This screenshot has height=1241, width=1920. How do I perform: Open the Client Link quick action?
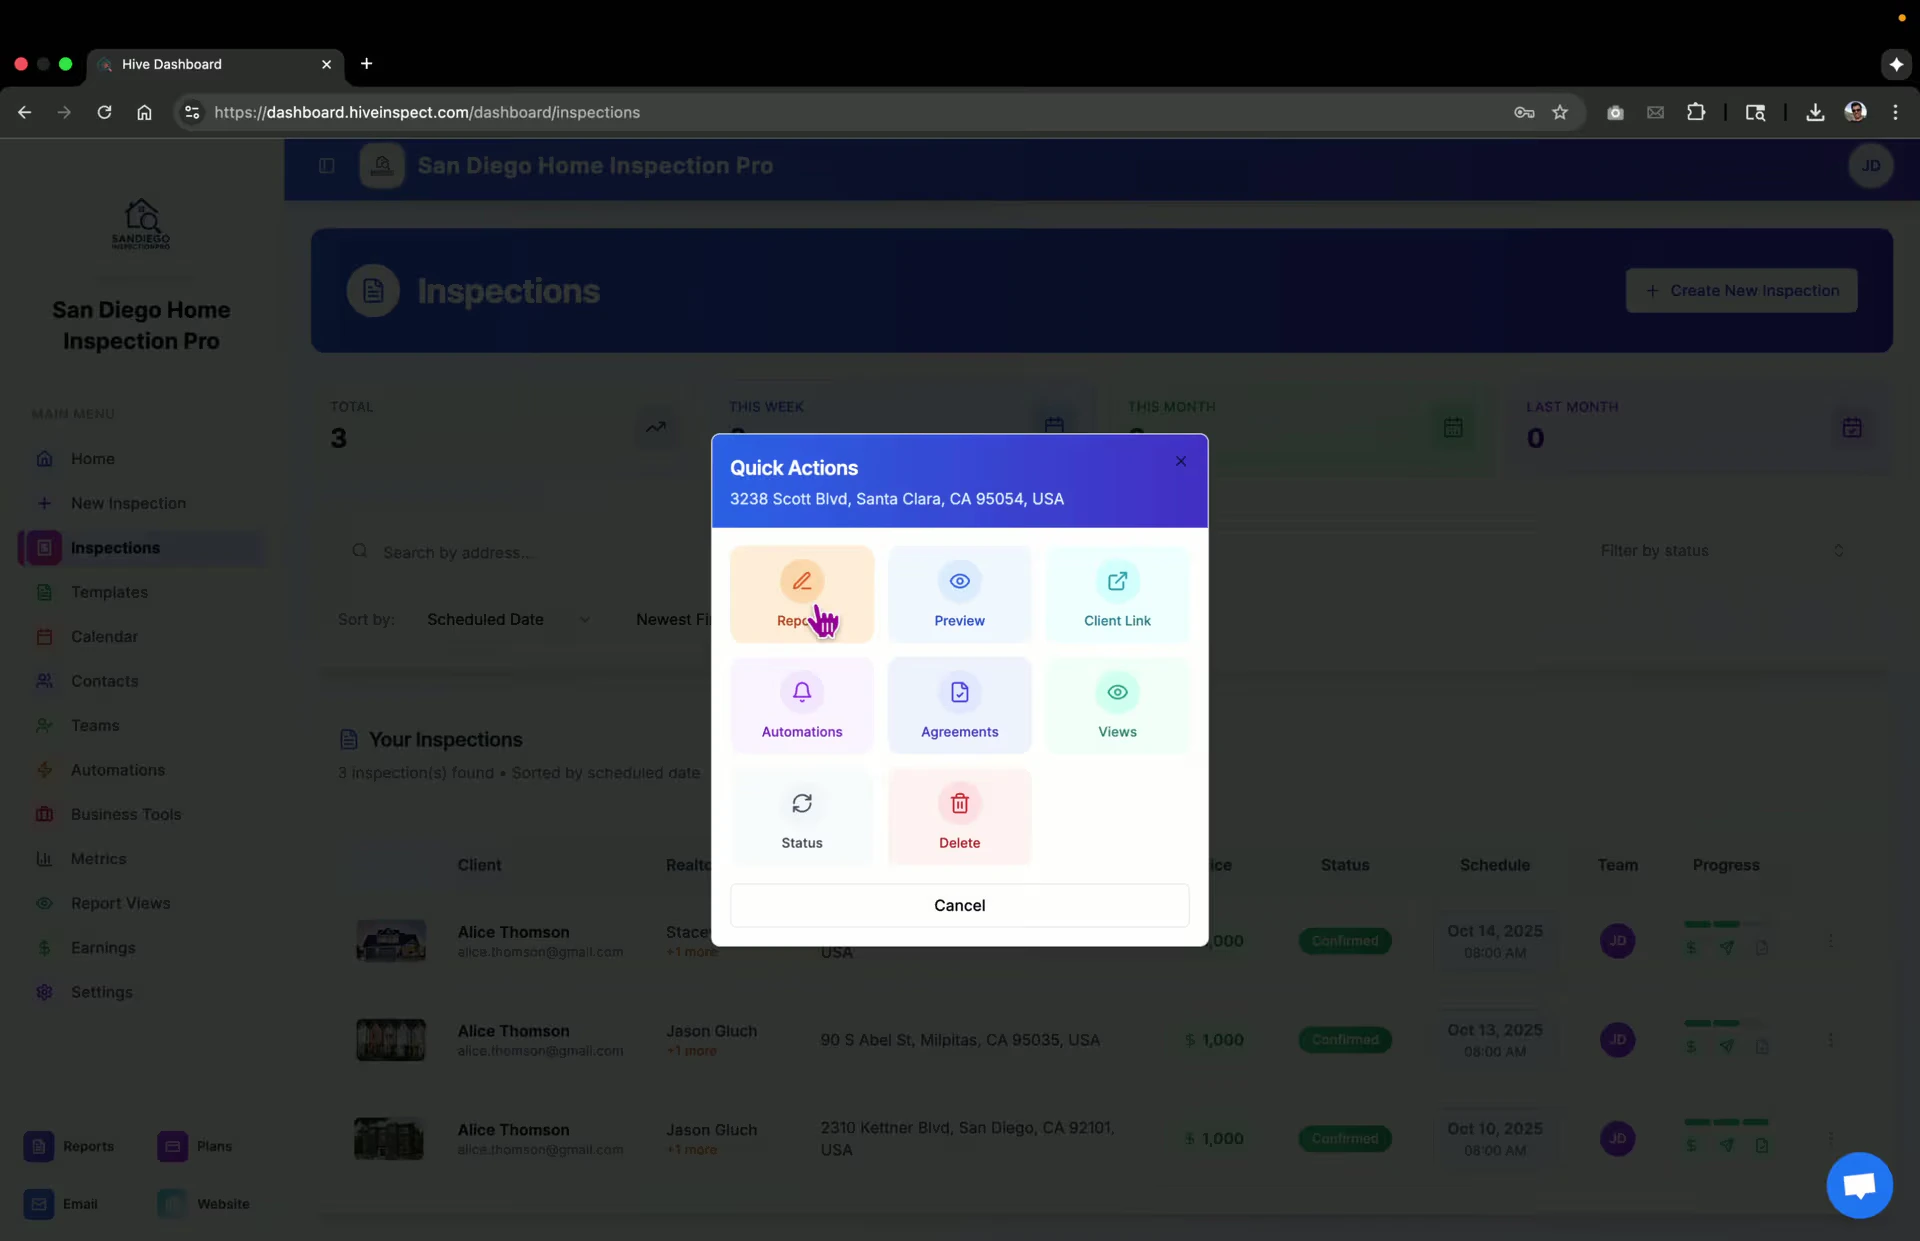[1117, 594]
